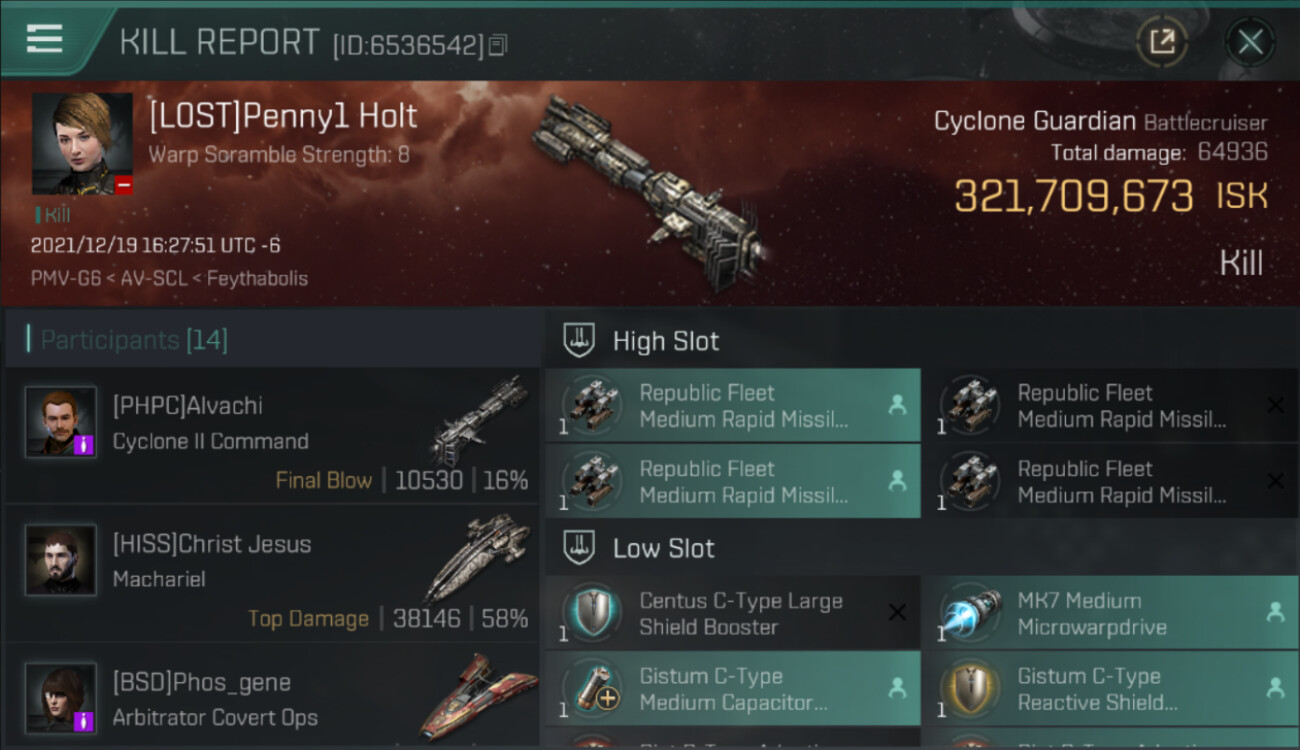
Task: Open Penny1 Holt's portrait
Action: tap(82, 144)
